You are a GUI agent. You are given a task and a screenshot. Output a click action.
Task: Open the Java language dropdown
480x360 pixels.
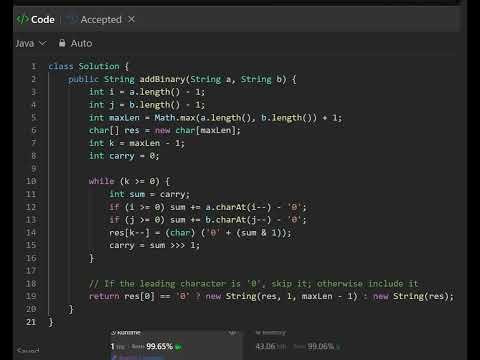click(x=31, y=43)
